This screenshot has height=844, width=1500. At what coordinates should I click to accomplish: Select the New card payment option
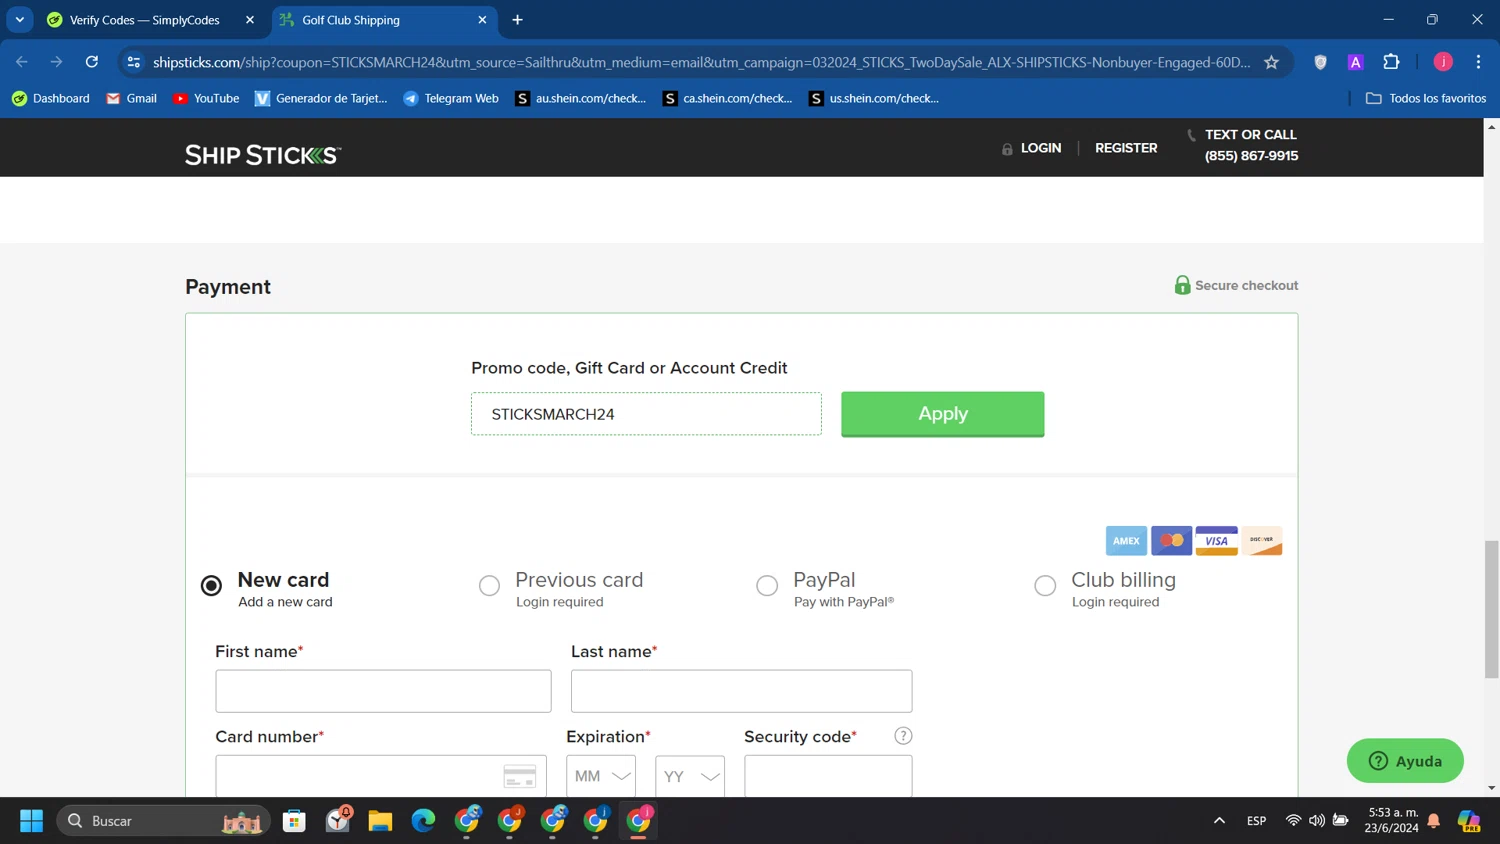coord(211,586)
